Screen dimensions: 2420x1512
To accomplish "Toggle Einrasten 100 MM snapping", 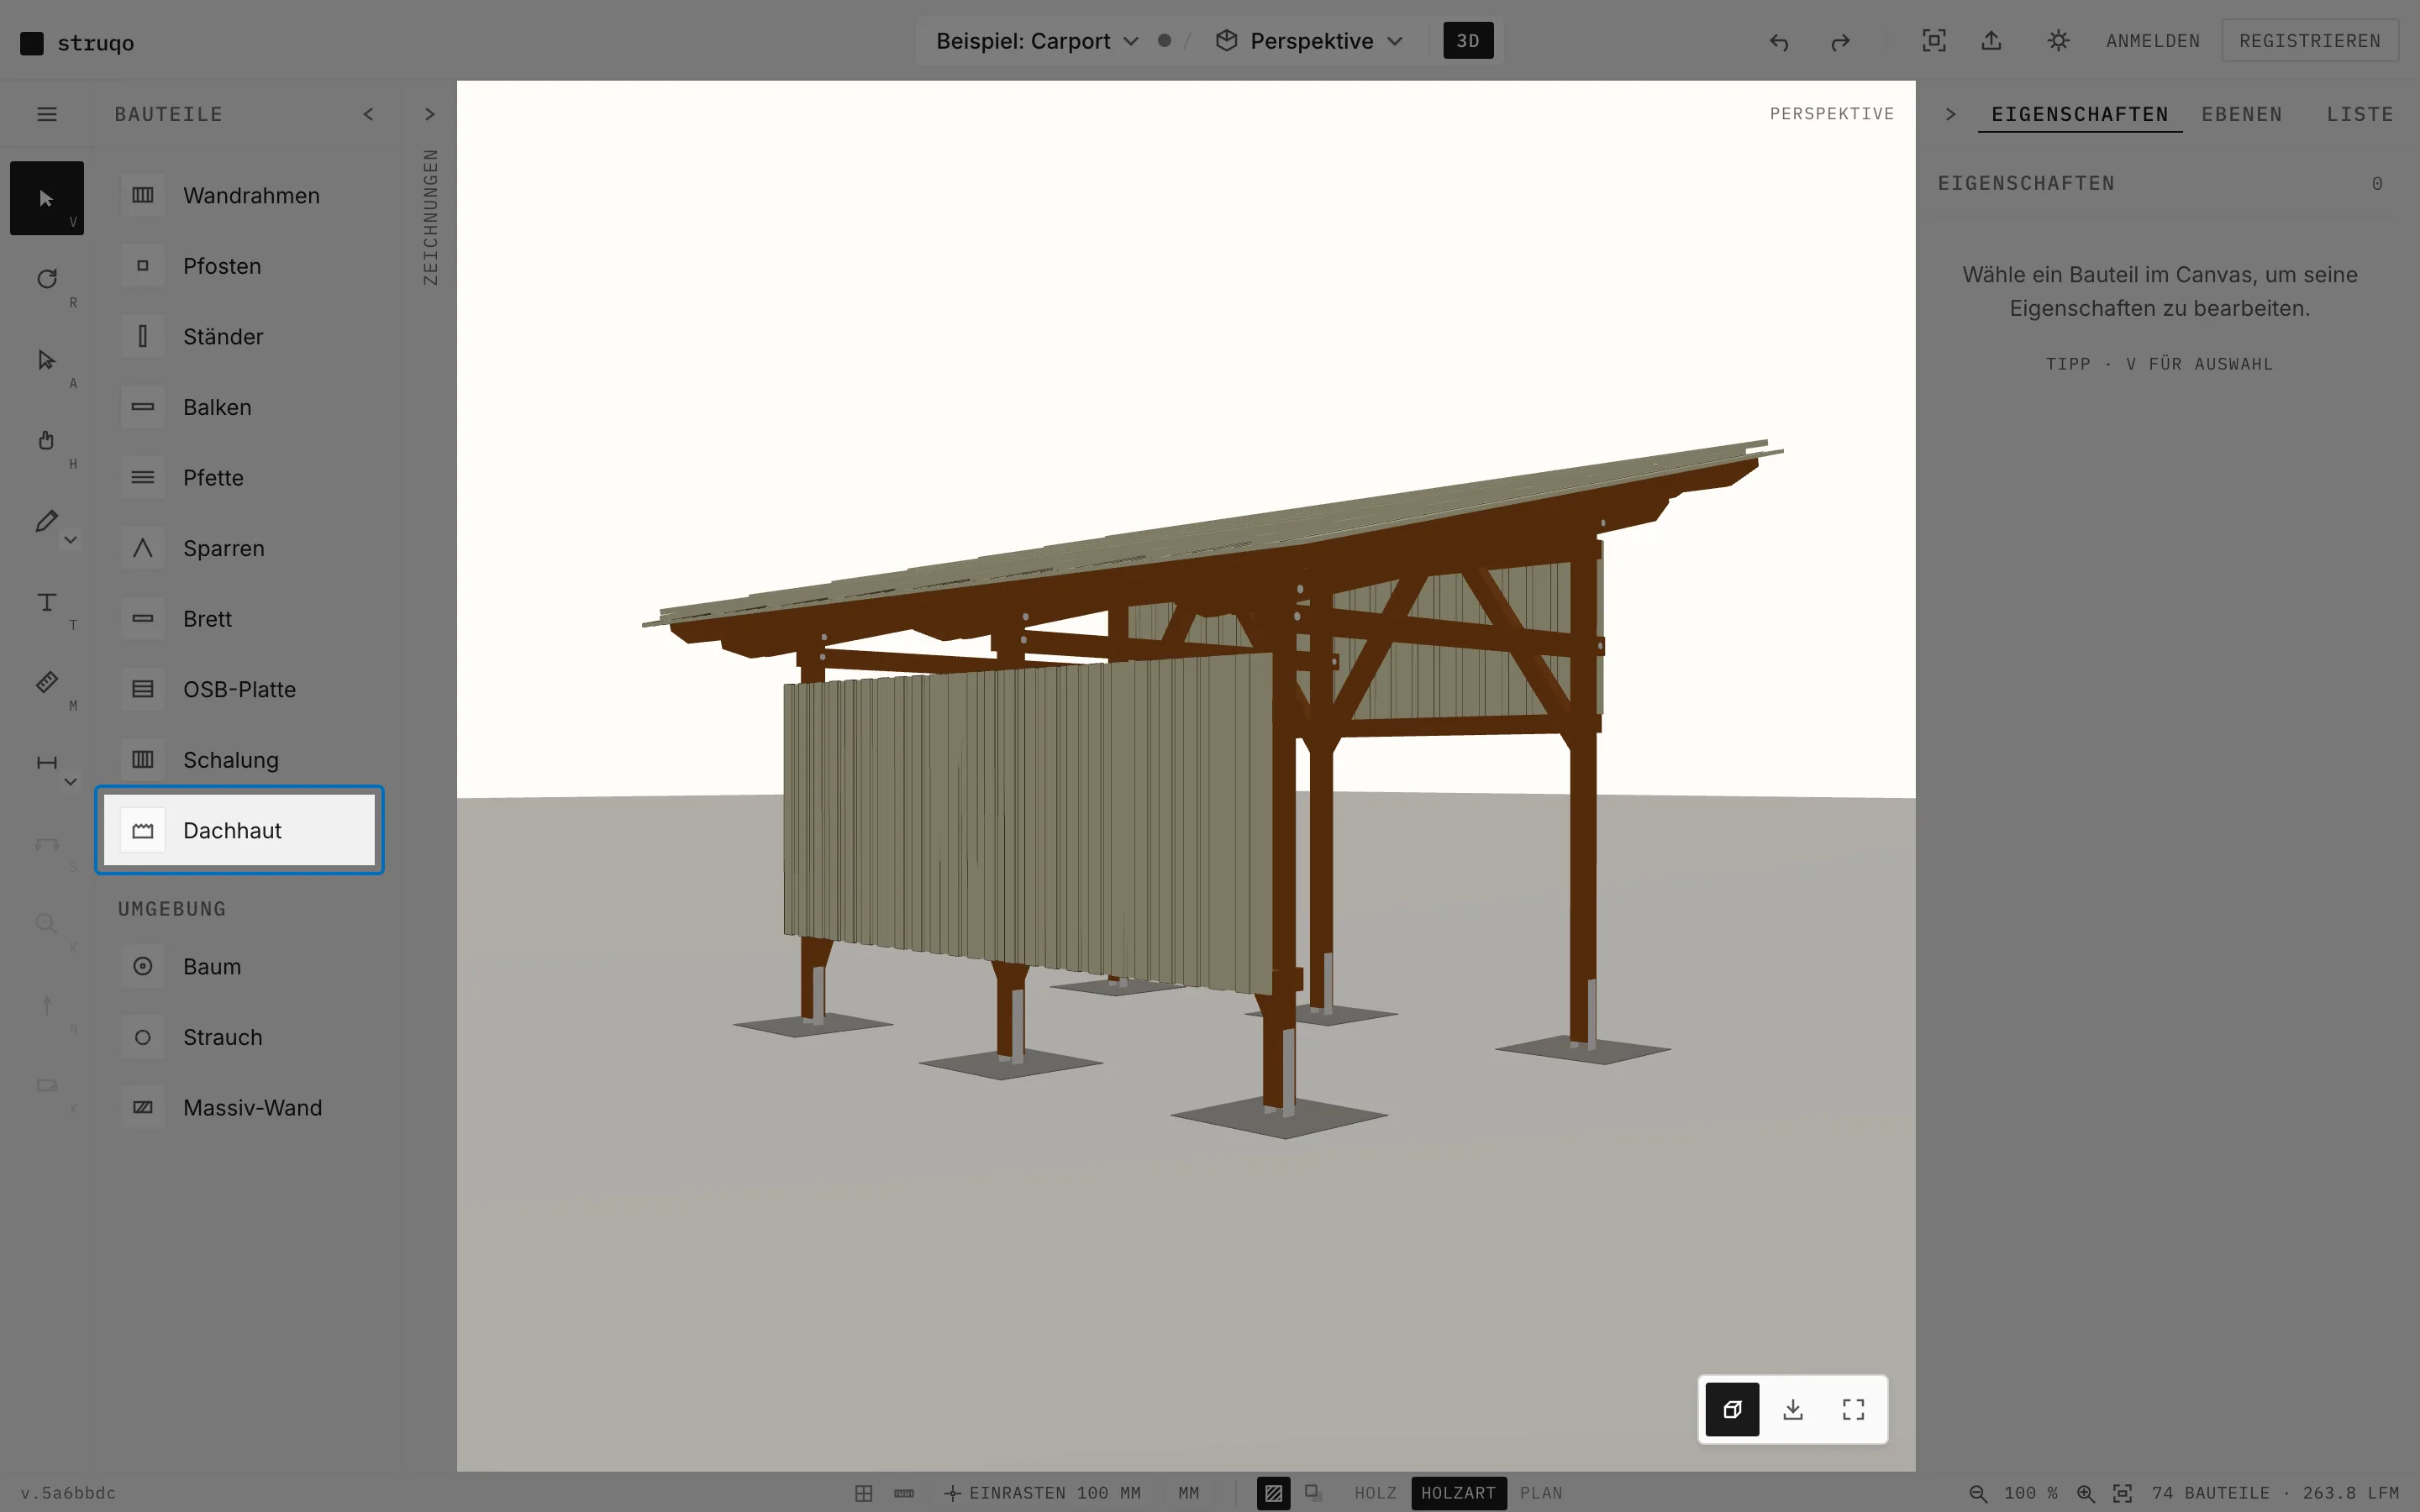I will pyautogui.click(x=1042, y=1493).
